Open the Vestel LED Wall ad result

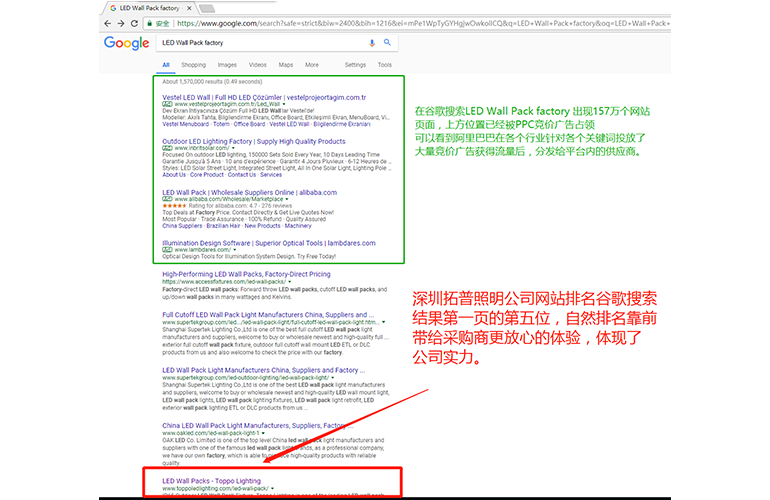click(x=264, y=97)
